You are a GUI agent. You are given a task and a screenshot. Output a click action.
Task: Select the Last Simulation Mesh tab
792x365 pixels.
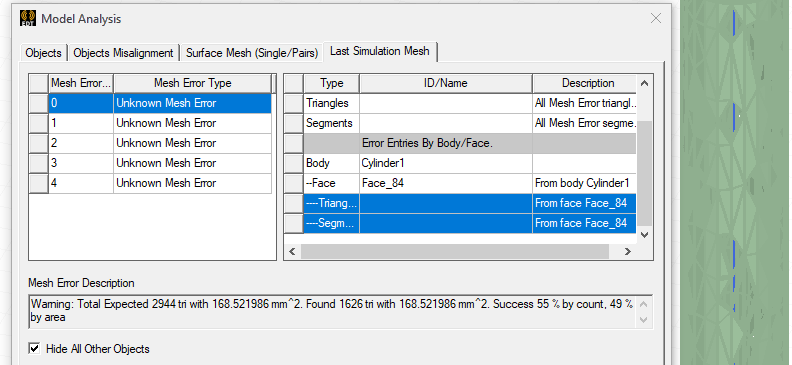(x=380, y=51)
